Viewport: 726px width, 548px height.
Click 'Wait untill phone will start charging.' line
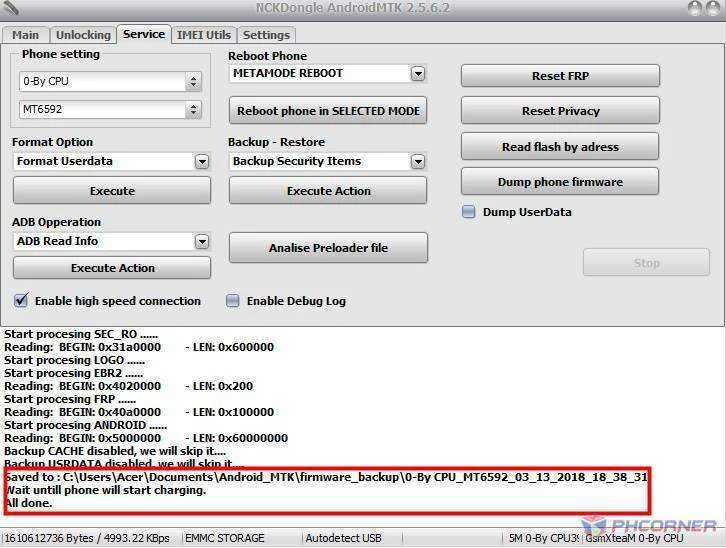click(105, 490)
